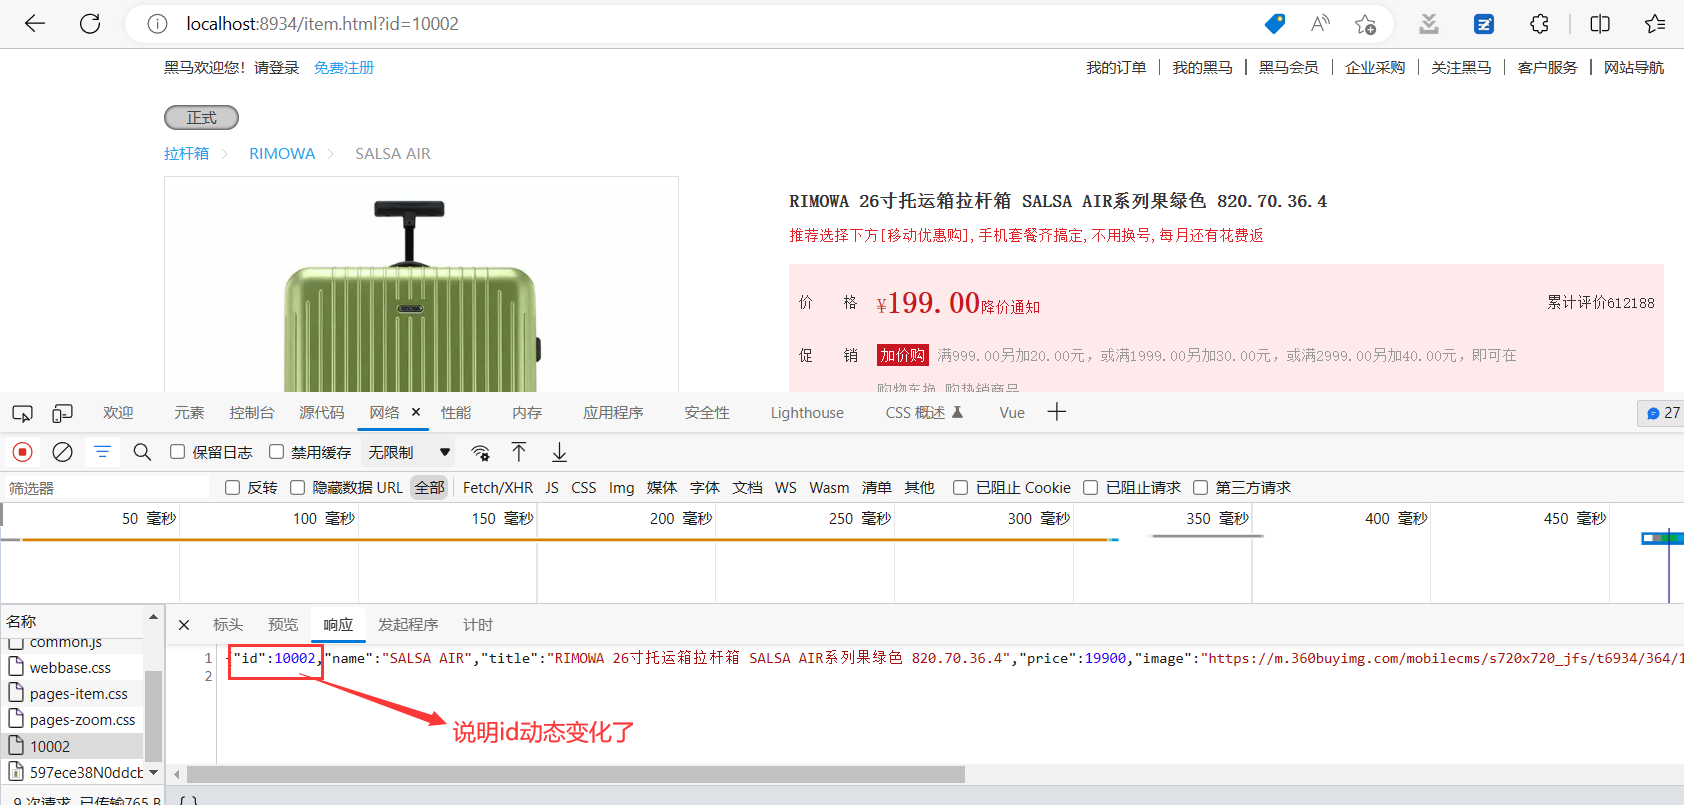
Task: Open the 无限制 throttling dropdown
Action: point(409,452)
